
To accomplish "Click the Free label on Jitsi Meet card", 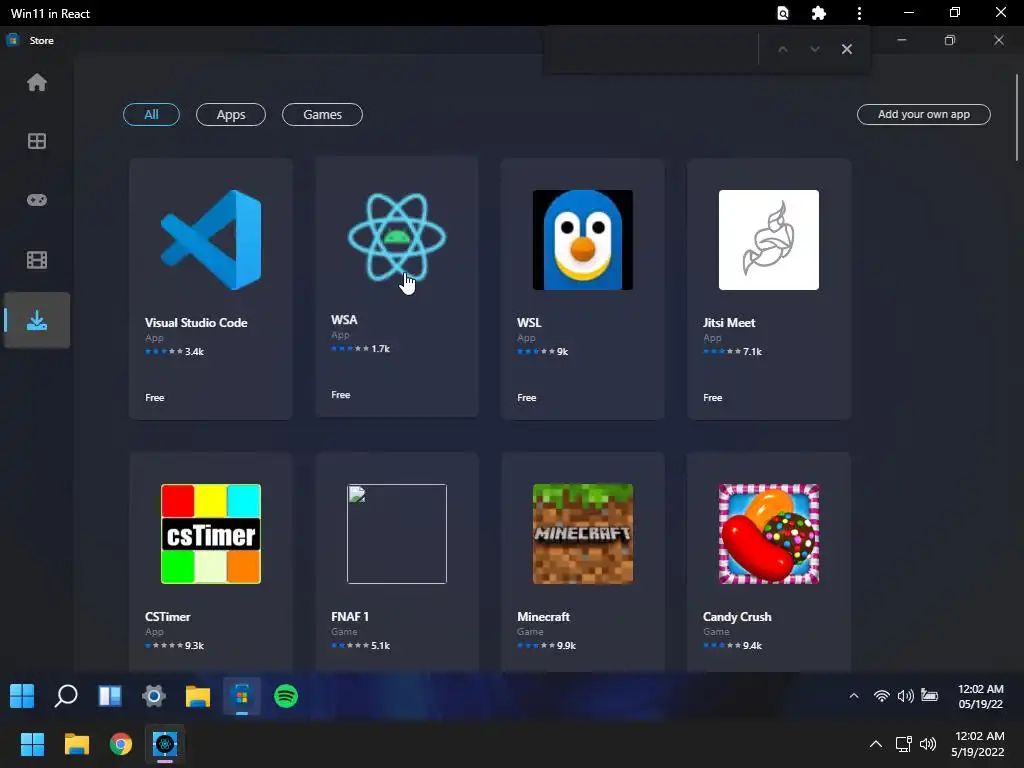I will pyautogui.click(x=713, y=398).
